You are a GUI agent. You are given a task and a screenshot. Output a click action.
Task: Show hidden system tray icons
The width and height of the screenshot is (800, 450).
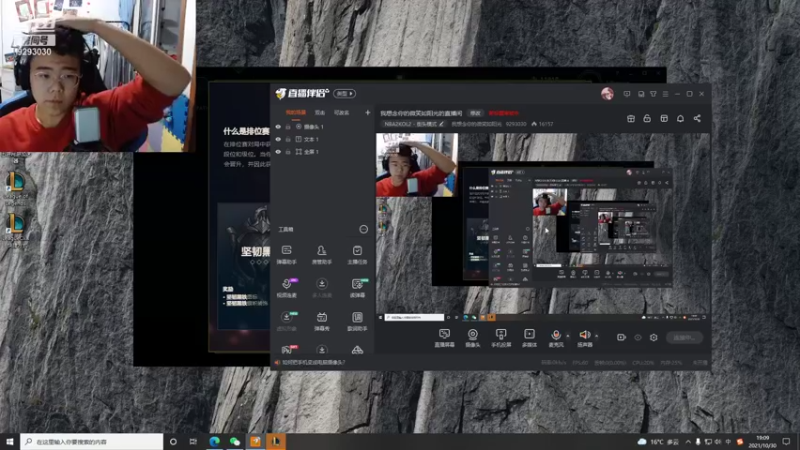click(688, 441)
